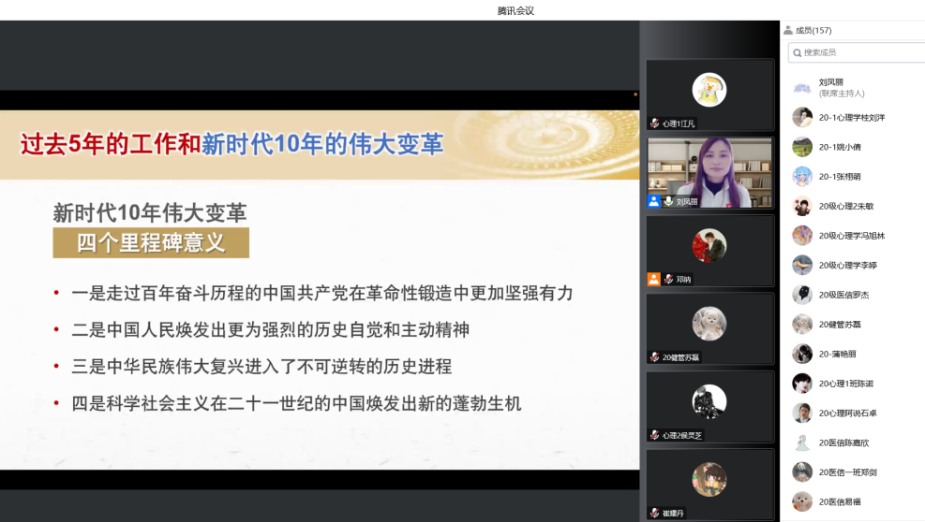Click the orange badge icon on 邓纳's tile

point(654,279)
